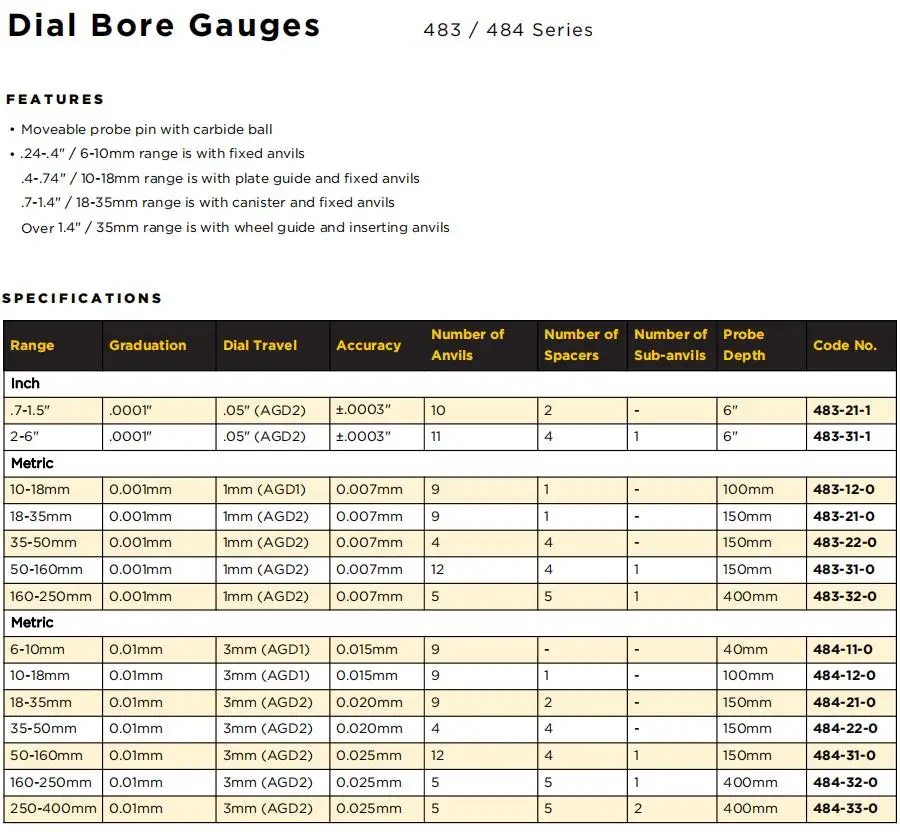The image size is (900, 832).
Task: Click the feature line mentioning wheel guide
Action: pyautogui.click(x=235, y=228)
